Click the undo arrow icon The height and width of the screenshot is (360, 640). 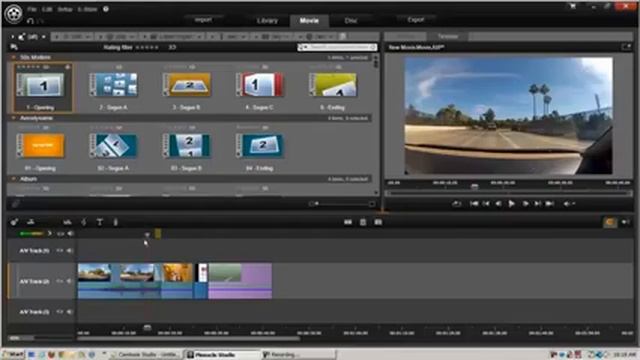(x=30, y=20)
